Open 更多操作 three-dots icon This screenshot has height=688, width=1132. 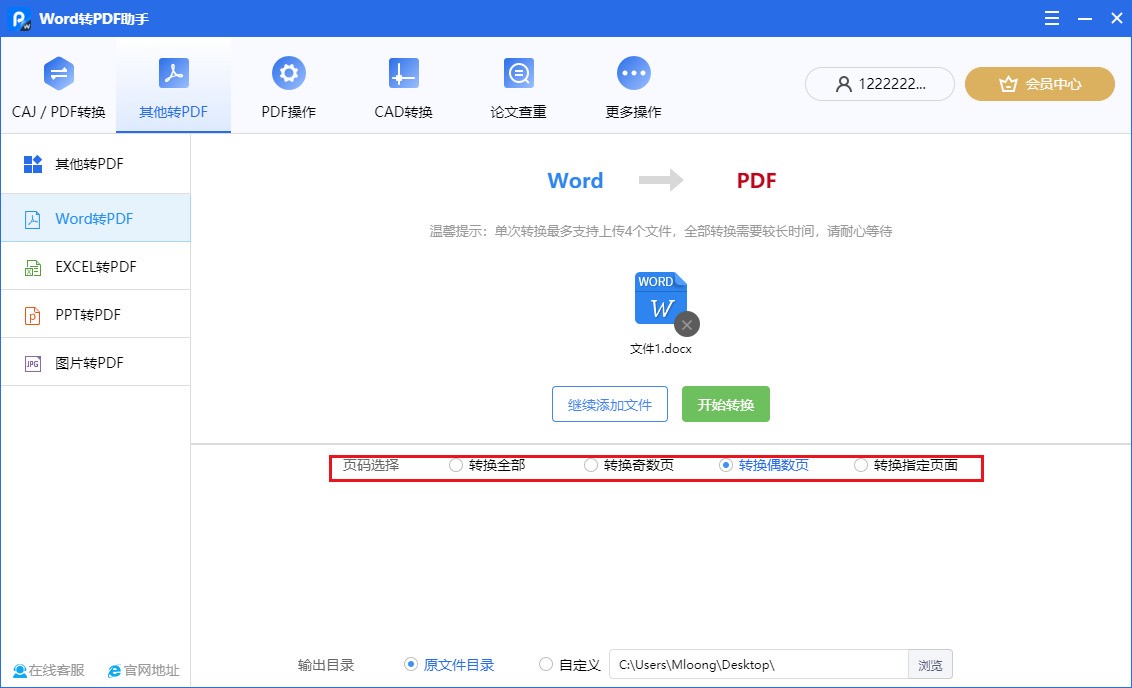coord(634,73)
